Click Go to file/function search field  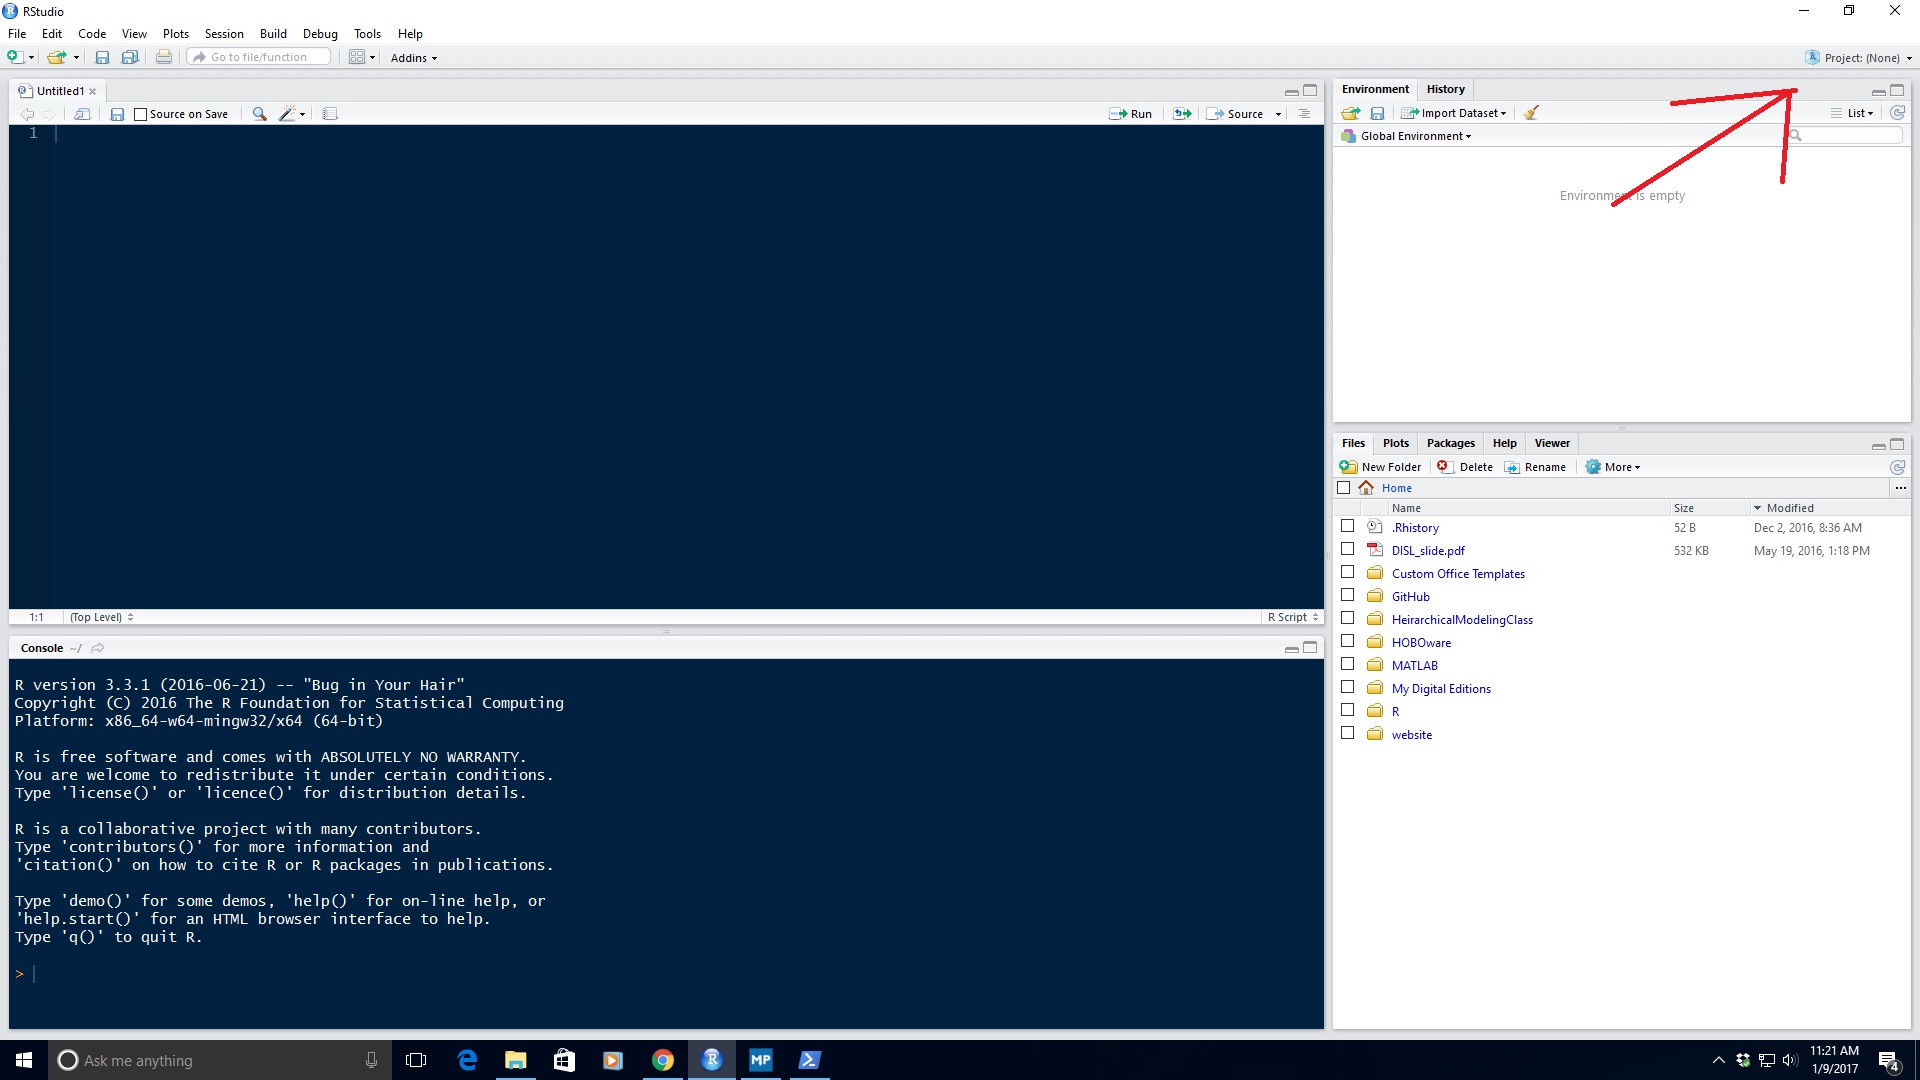(x=259, y=57)
